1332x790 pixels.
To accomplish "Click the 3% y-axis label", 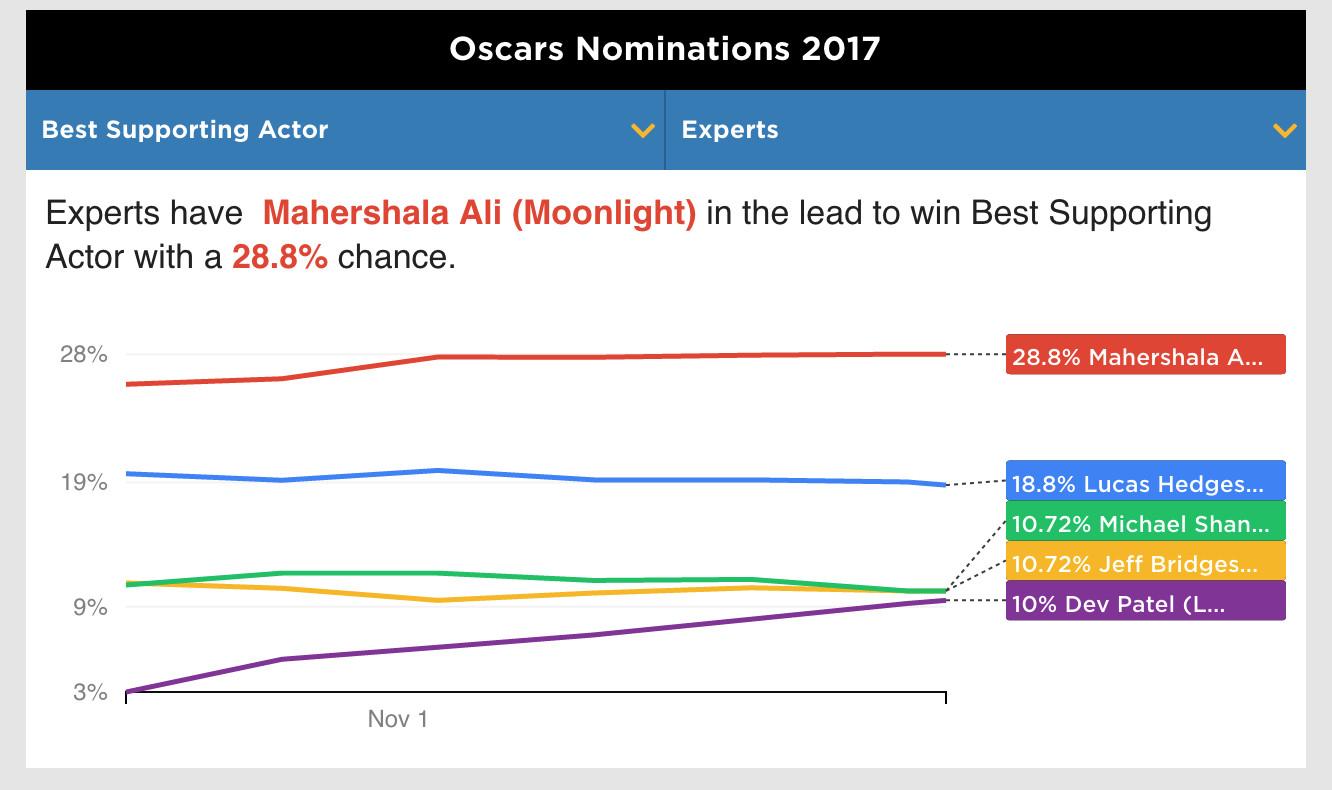I will point(89,692).
